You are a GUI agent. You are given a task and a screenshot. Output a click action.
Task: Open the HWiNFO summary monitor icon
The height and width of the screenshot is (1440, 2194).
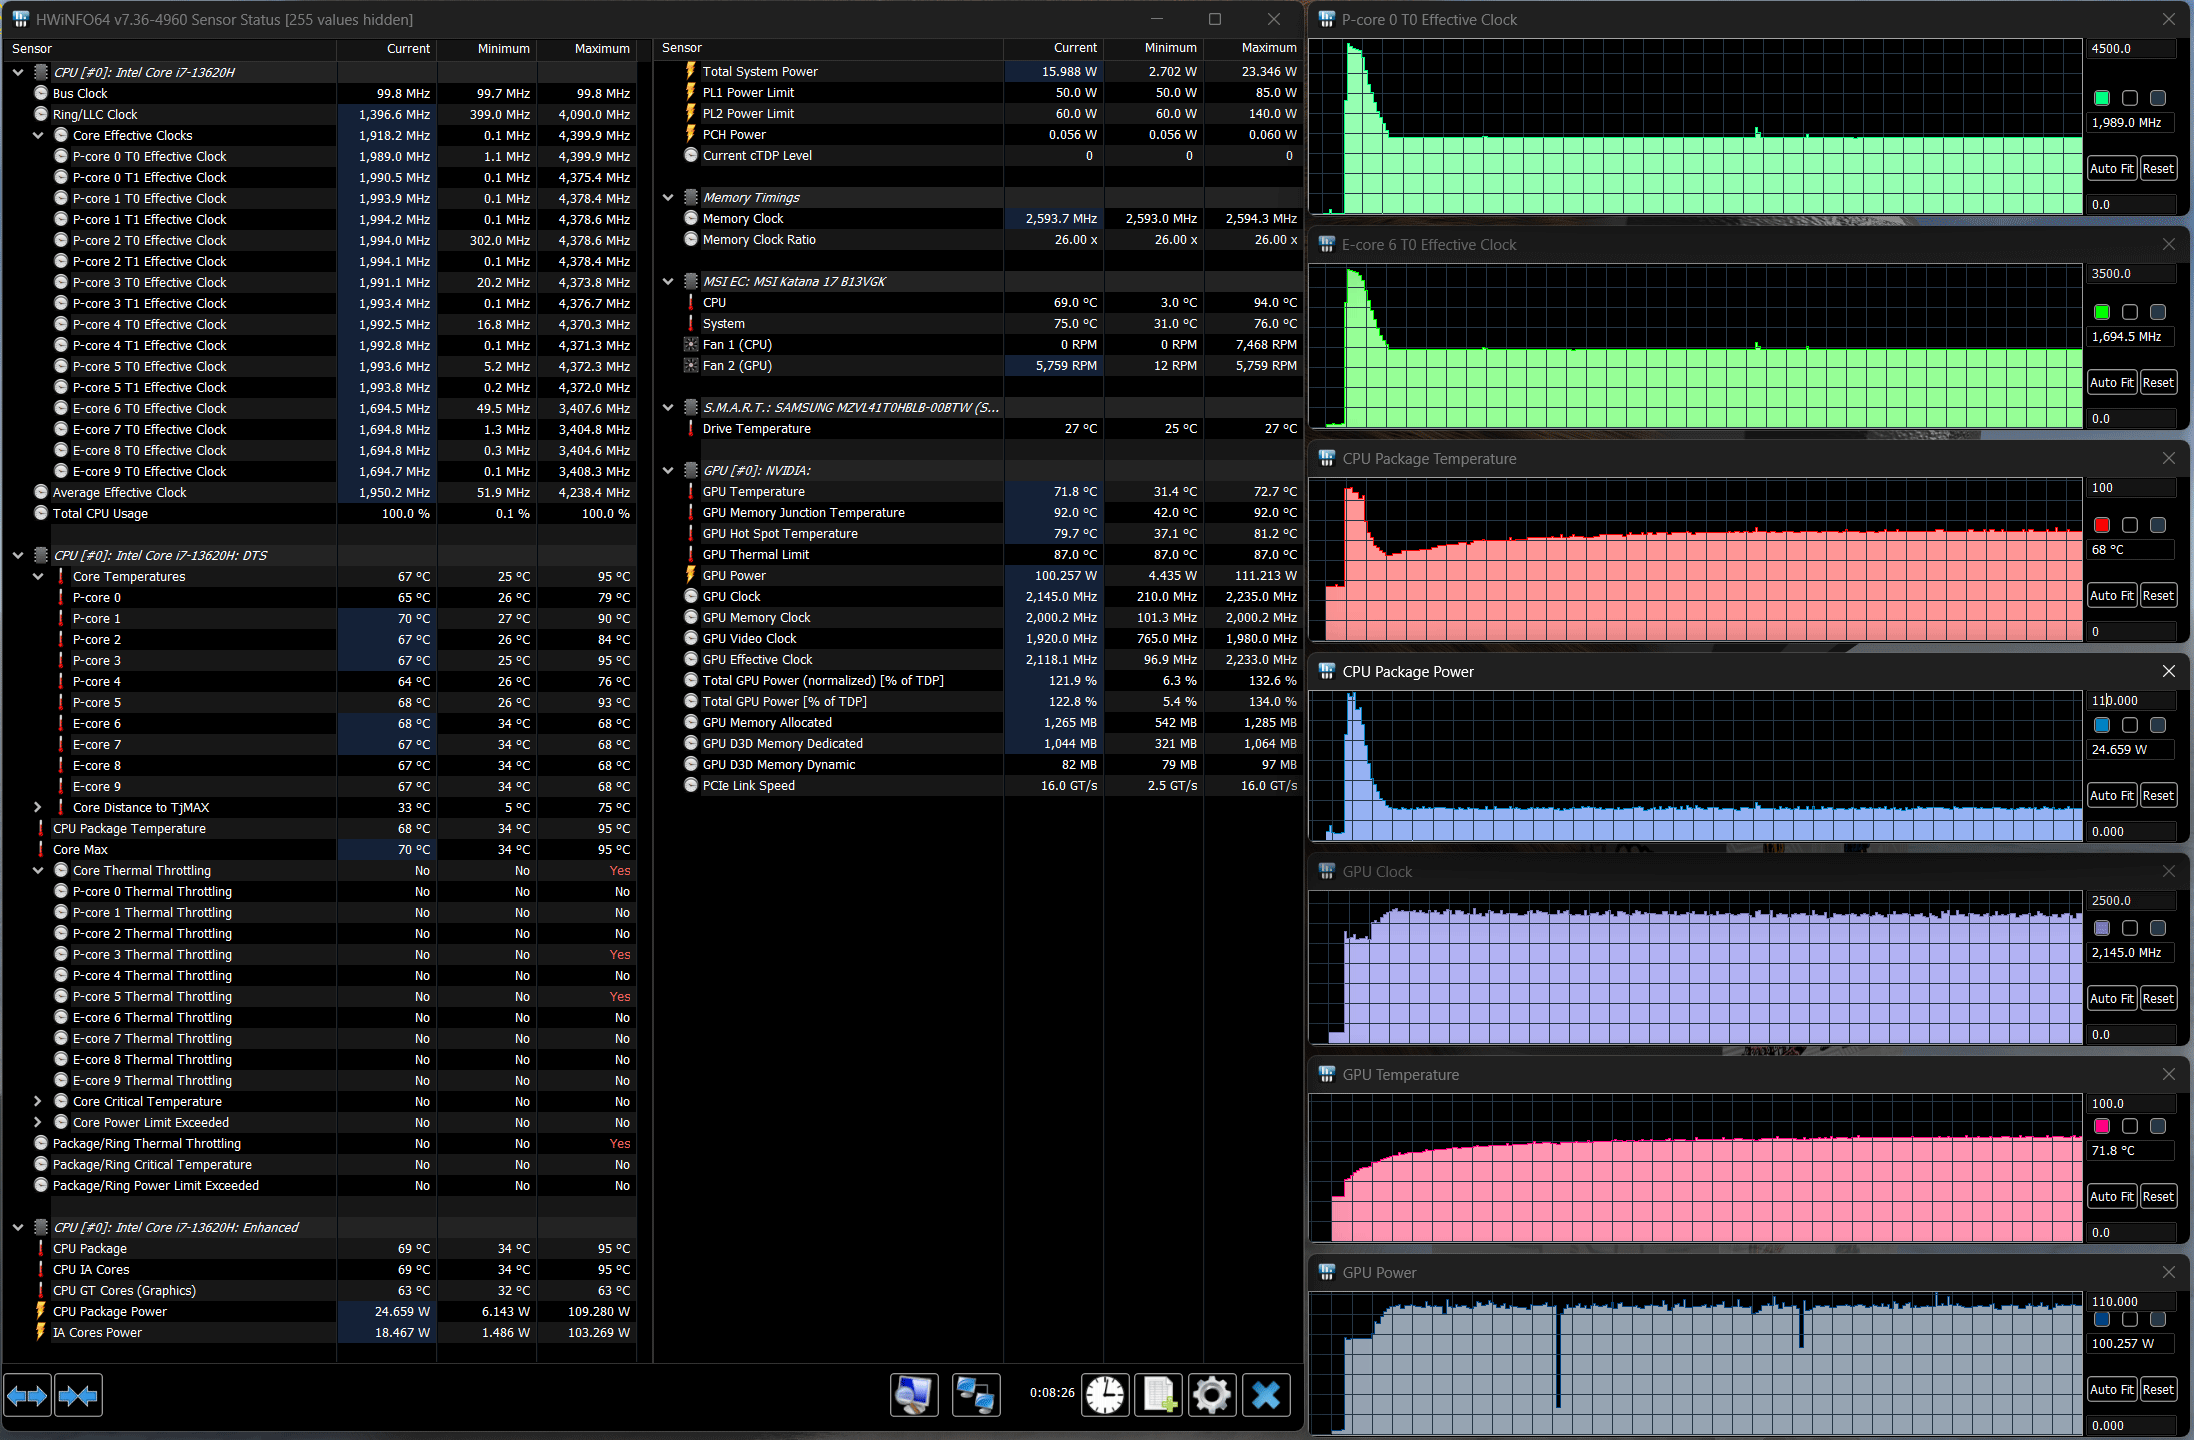point(914,1395)
